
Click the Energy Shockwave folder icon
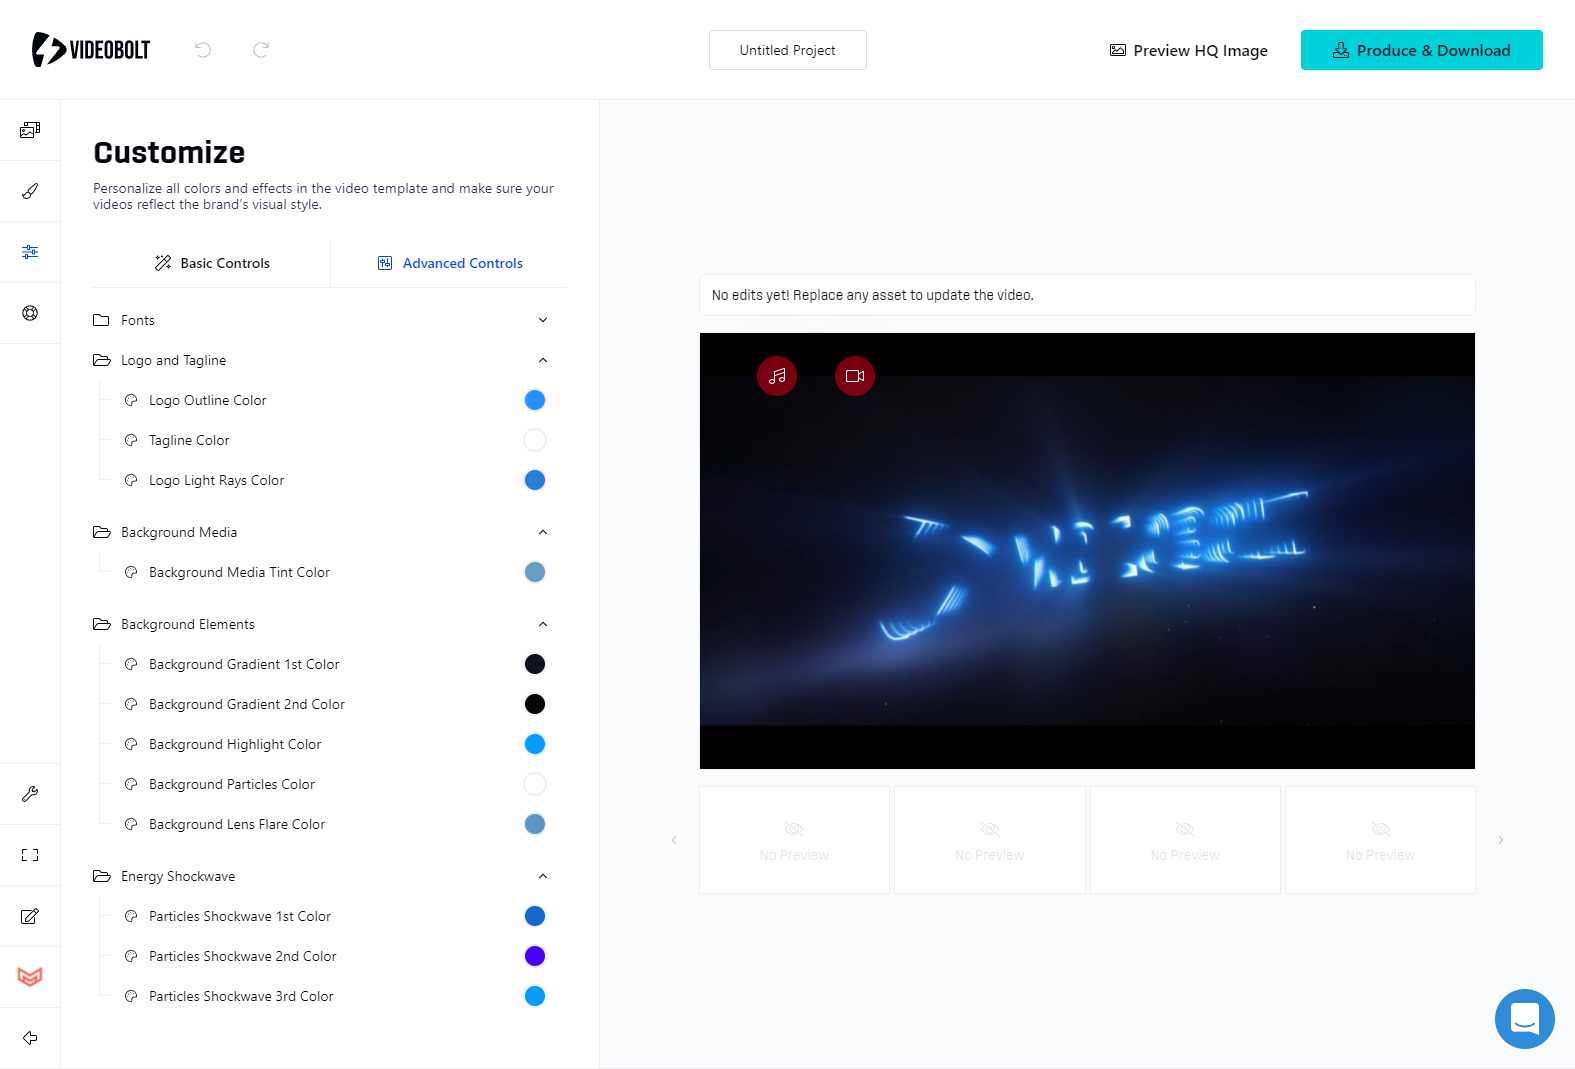(x=101, y=876)
